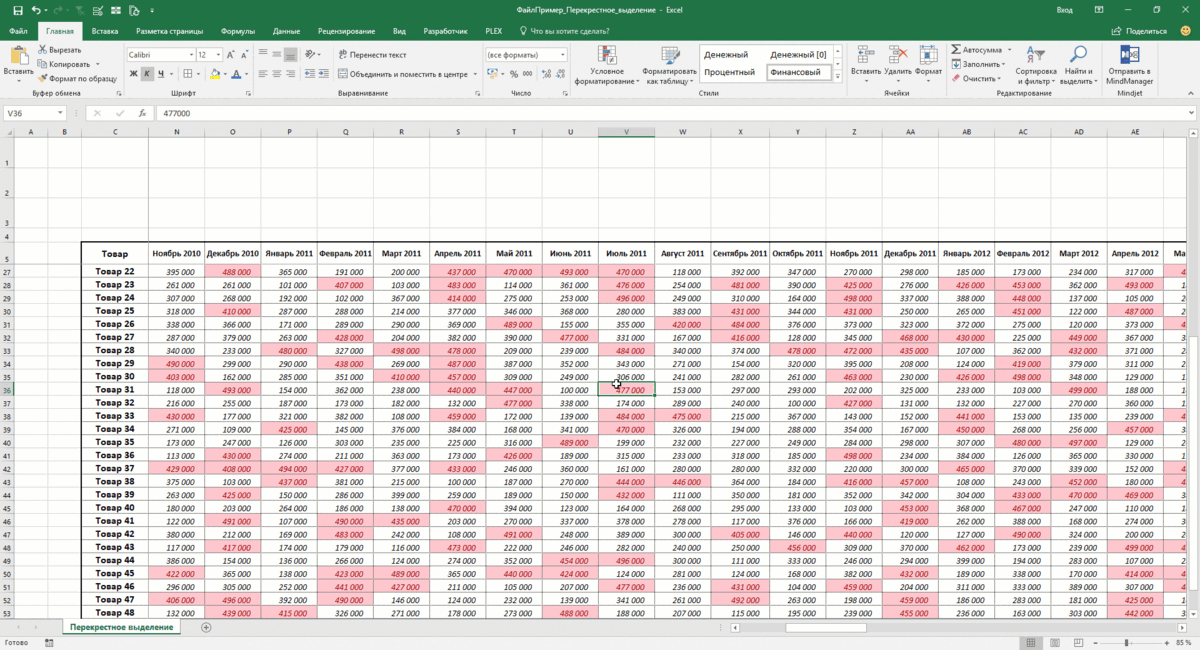1200x650 pixels.
Task: Align text to top of cell
Action: point(263,54)
